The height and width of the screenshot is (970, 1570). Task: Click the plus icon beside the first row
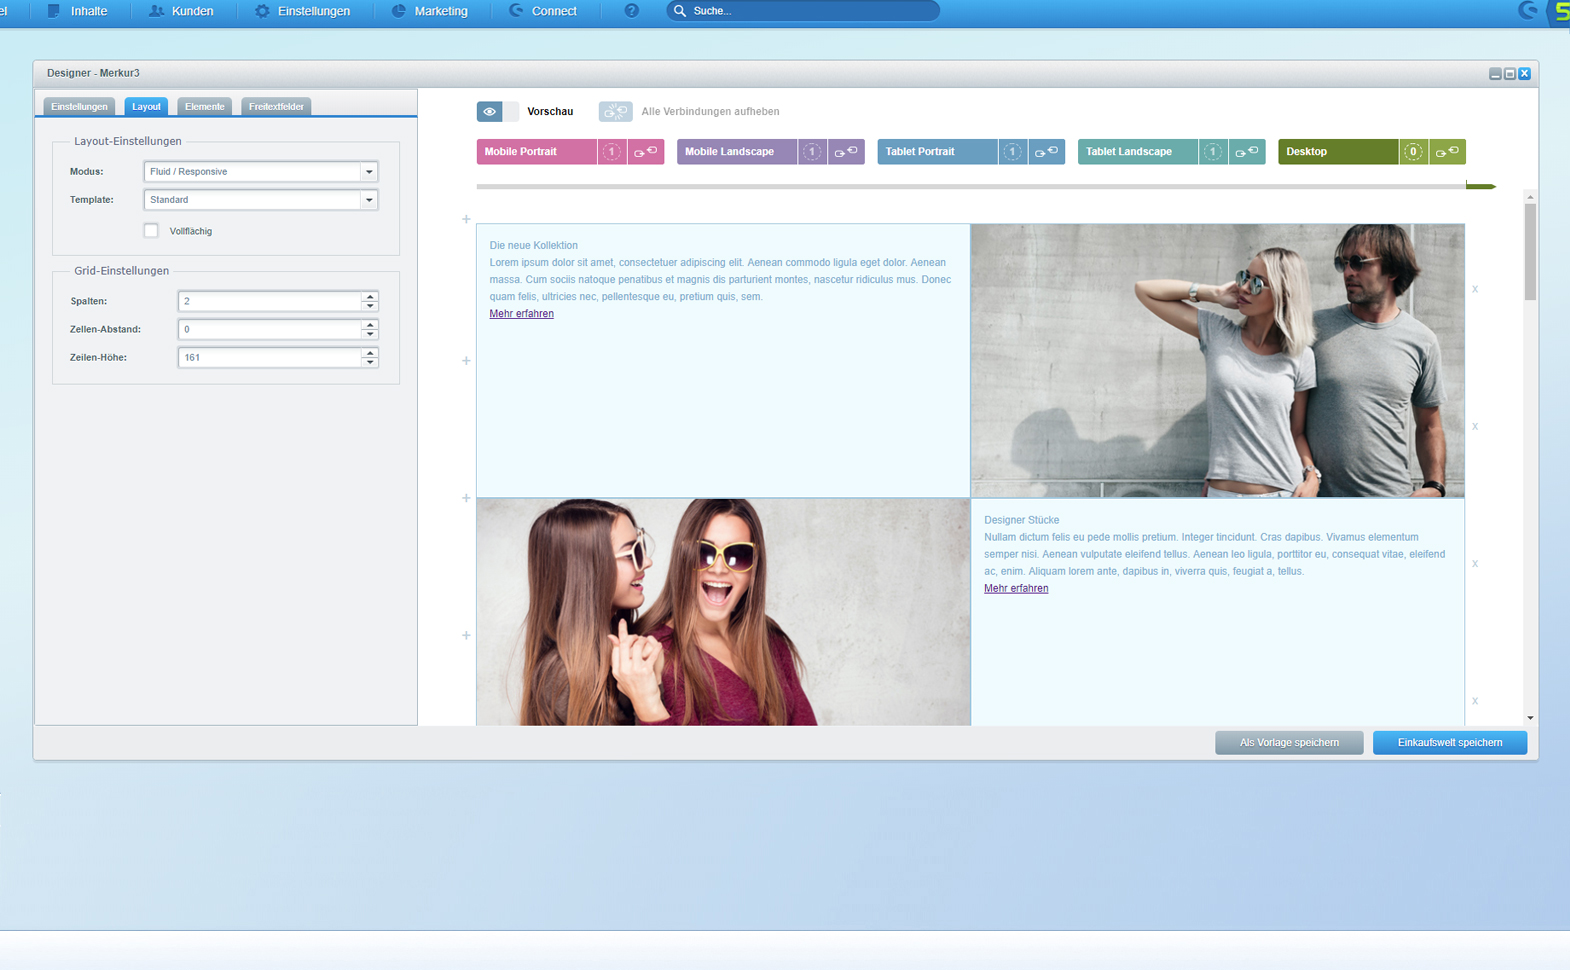coord(466,219)
